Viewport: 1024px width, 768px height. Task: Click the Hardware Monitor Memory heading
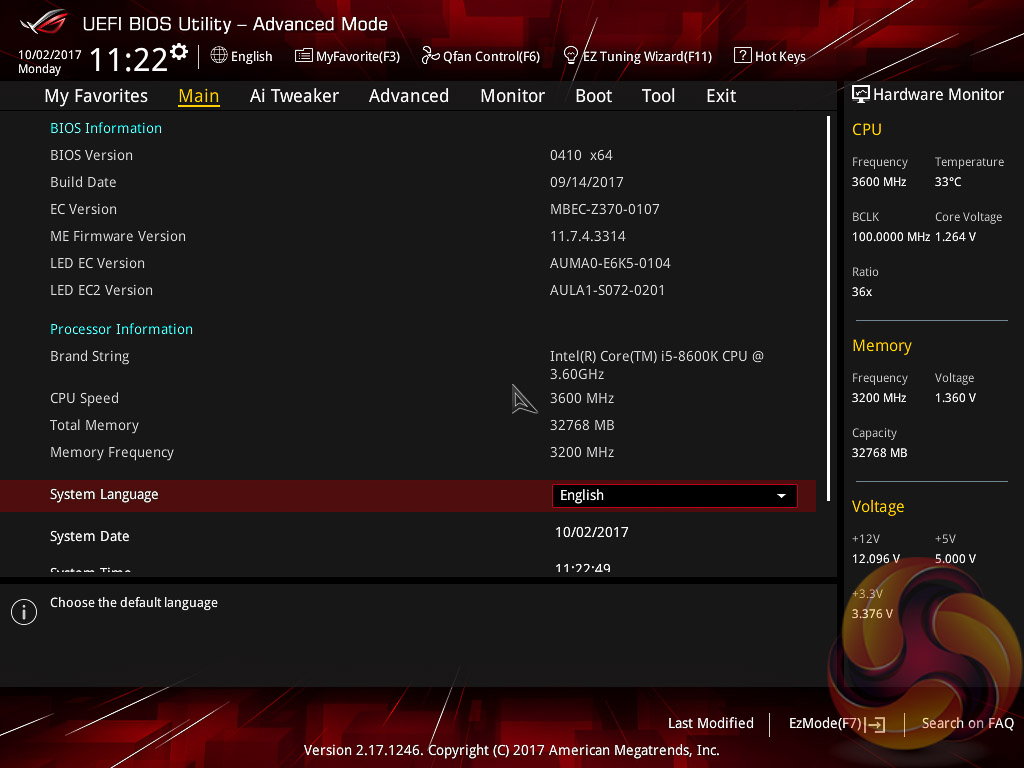[882, 345]
